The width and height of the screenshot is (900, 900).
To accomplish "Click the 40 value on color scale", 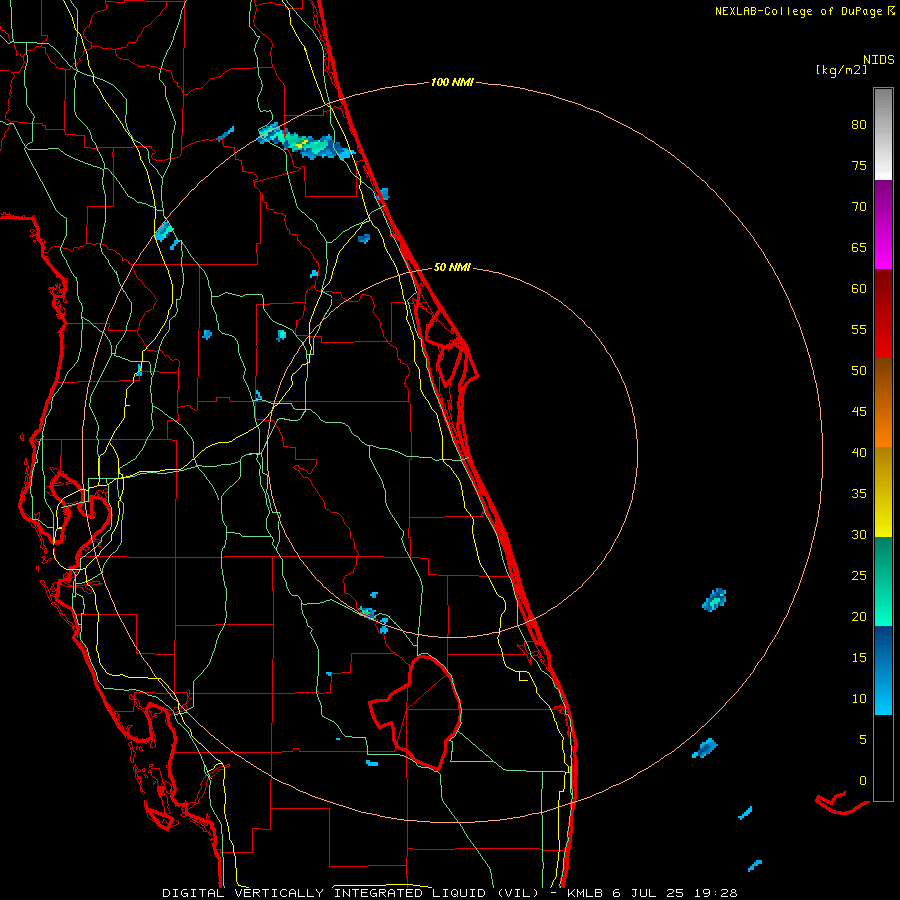I will tap(859, 453).
